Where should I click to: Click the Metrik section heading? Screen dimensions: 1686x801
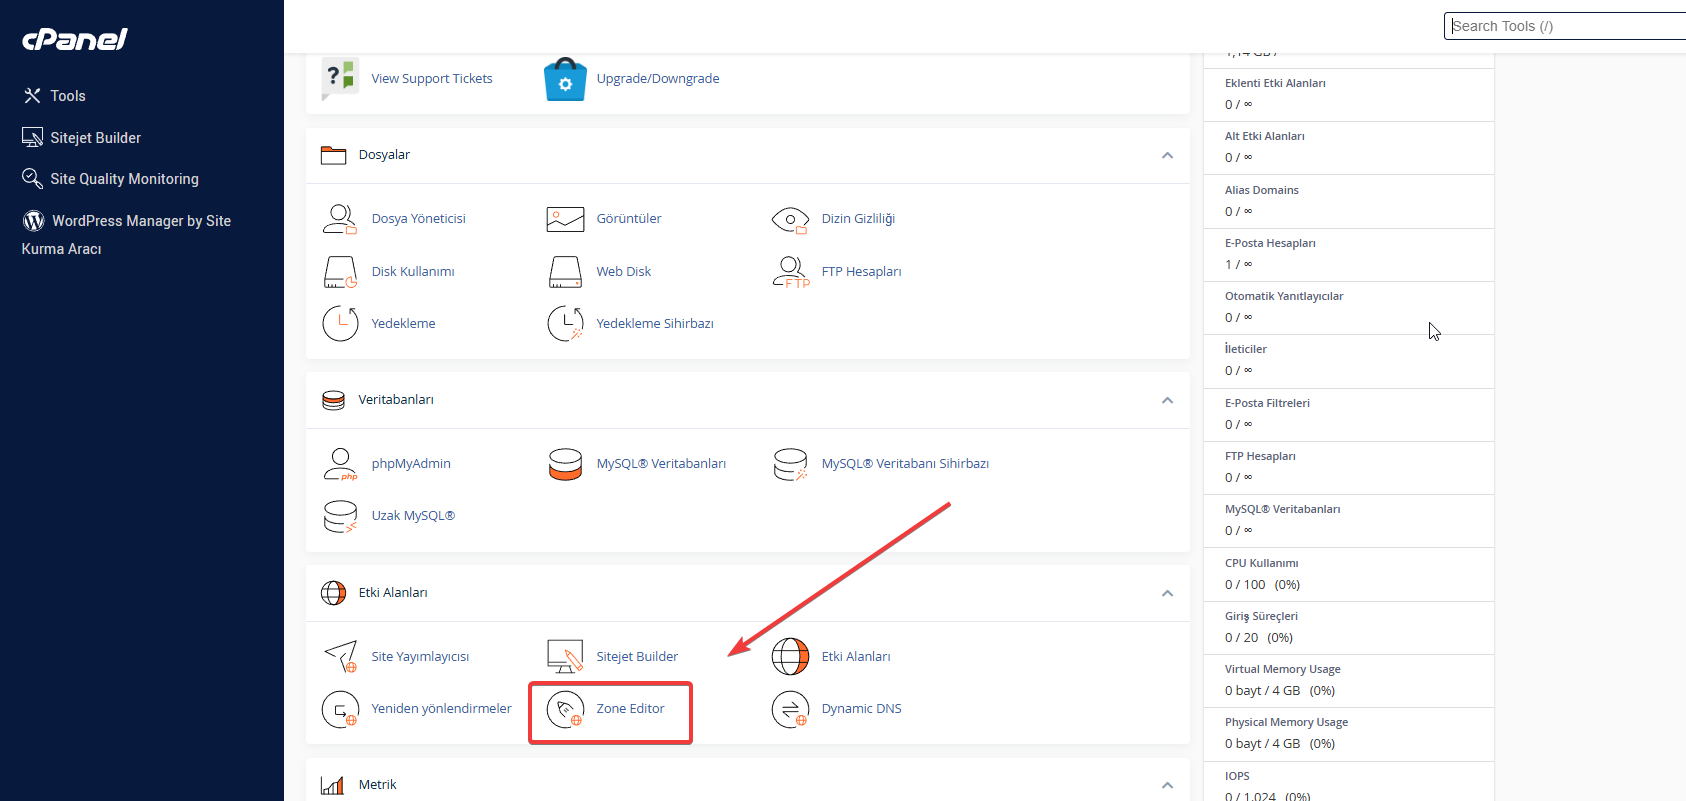pos(378,784)
